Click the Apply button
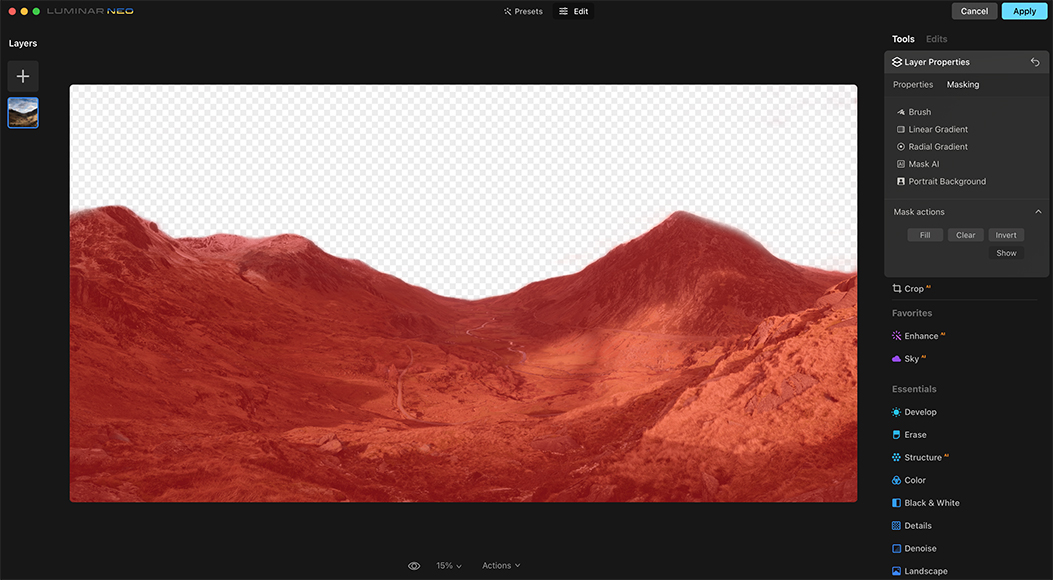1053x580 pixels. coord(1024,11)
